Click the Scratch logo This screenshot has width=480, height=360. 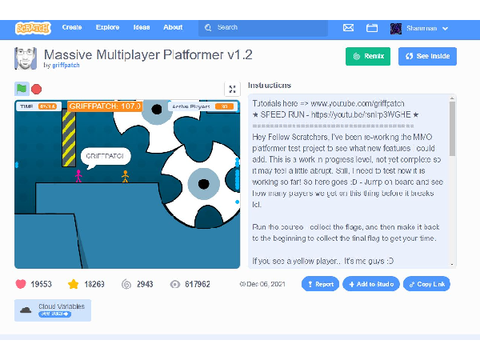pos(33,28)
